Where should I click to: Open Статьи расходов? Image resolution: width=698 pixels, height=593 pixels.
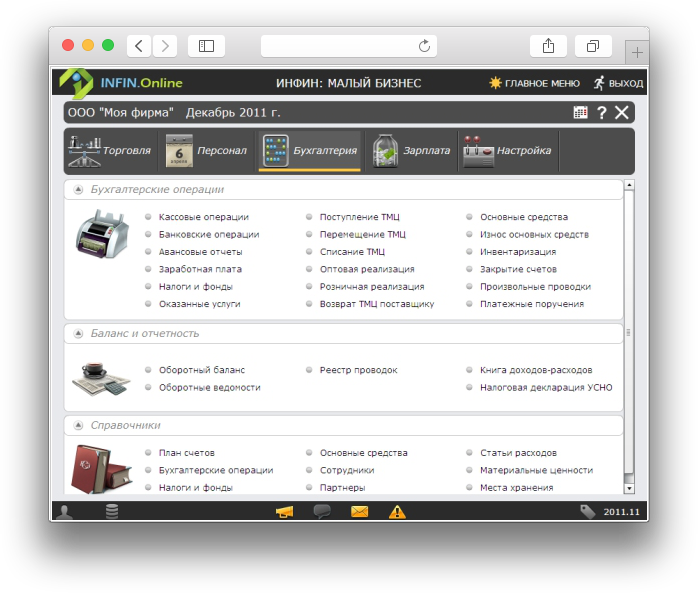518,453
